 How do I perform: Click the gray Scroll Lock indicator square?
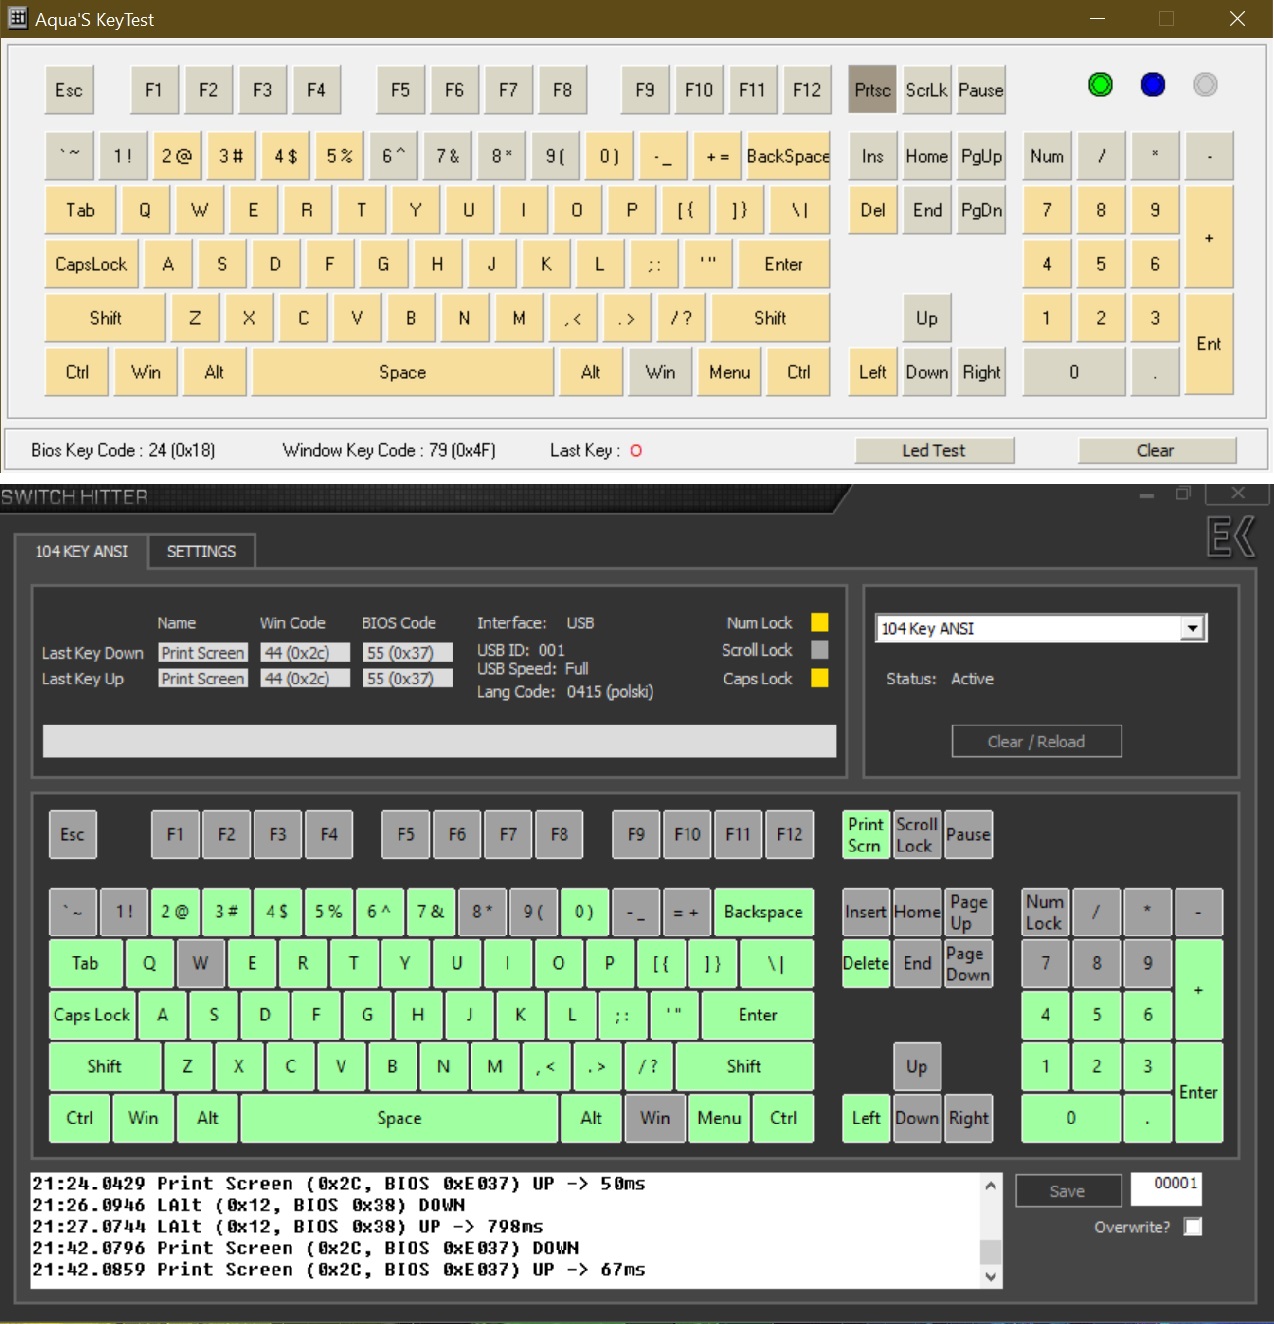(x=820, y=650)
